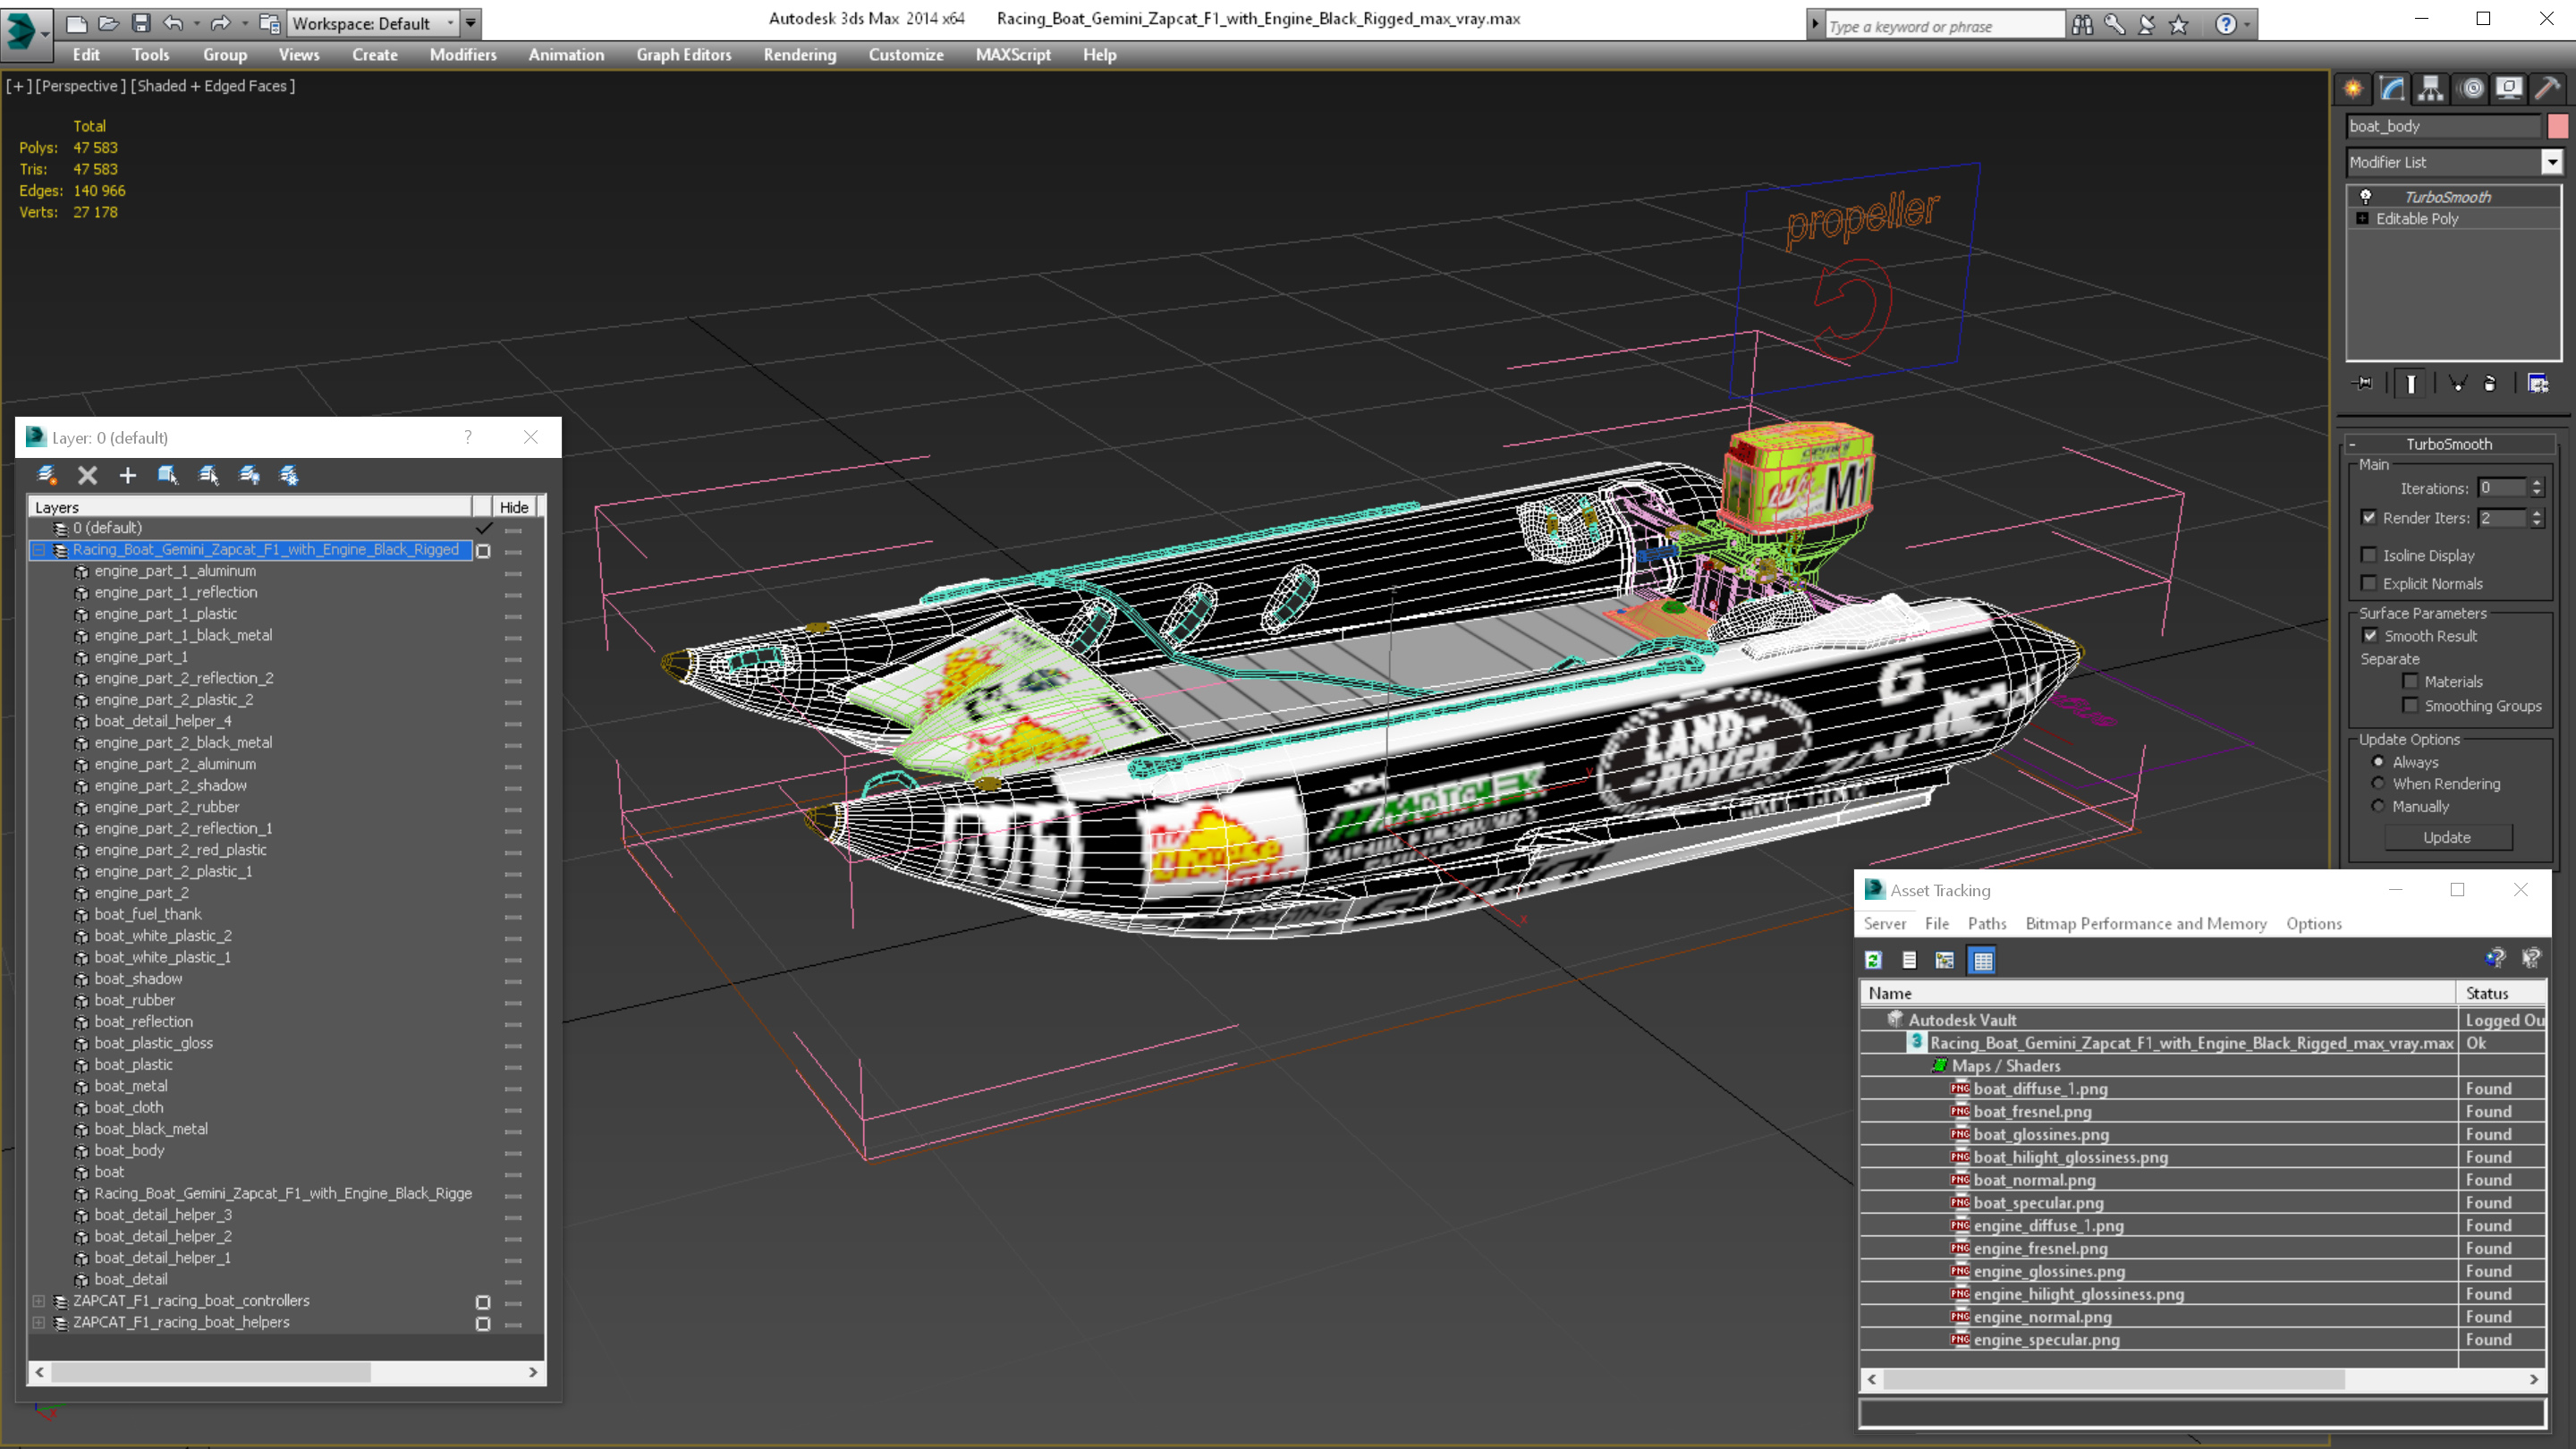Click the Undo arrow in quick access toolbar
Screen dimensions: 2576x1449
click(x=173, y=22)
